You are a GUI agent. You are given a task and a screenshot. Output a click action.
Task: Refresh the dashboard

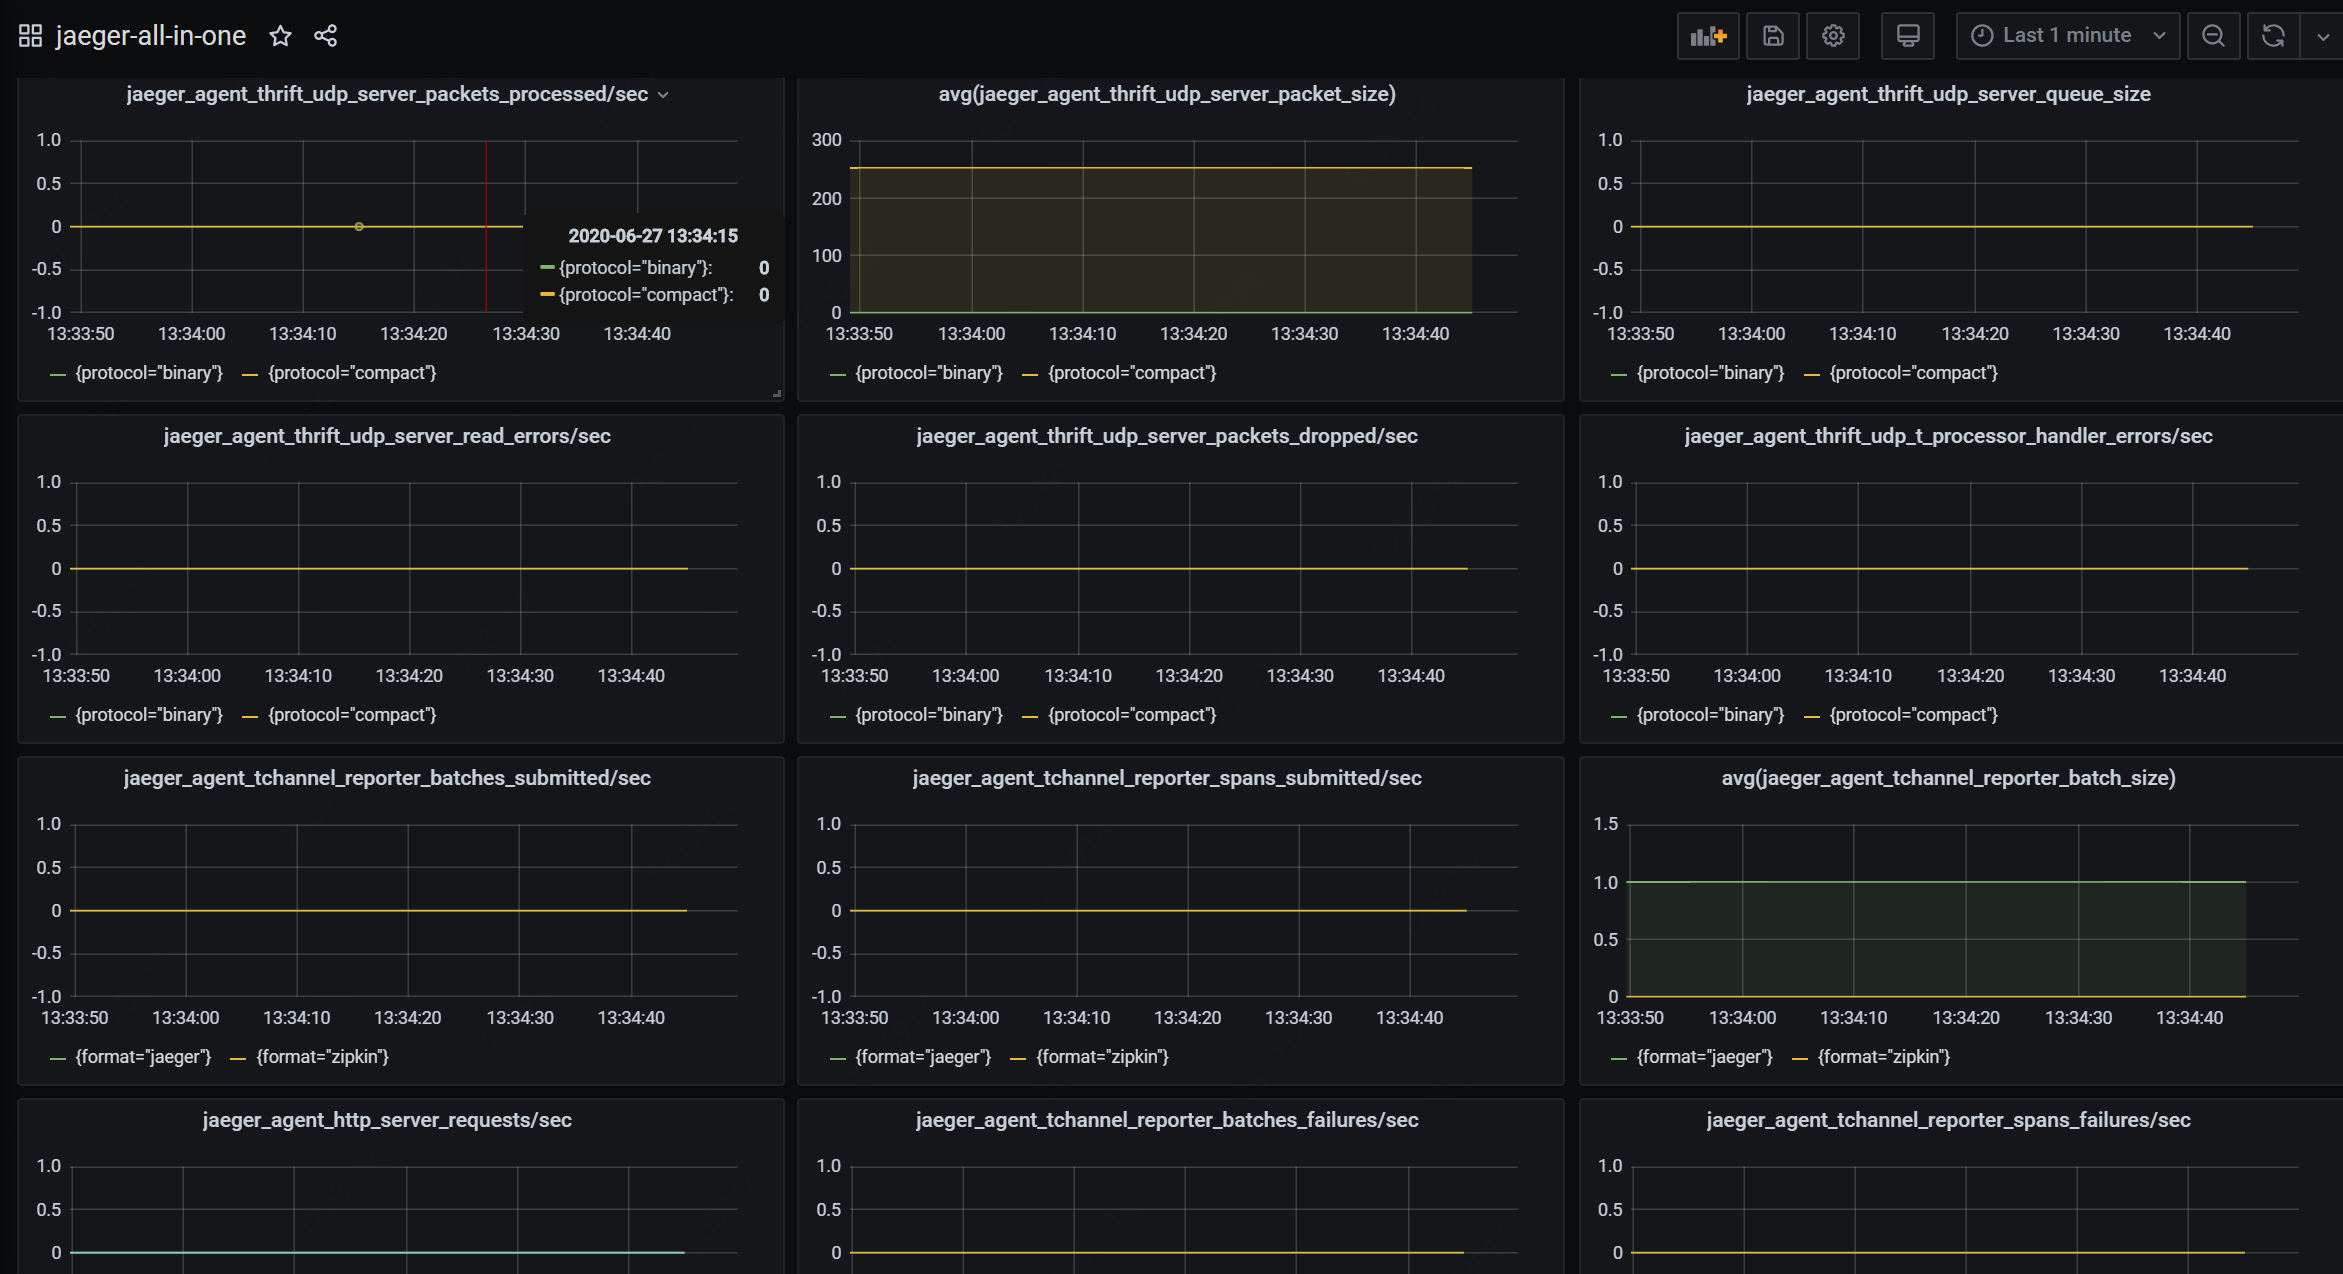[x=2273, y=36]
